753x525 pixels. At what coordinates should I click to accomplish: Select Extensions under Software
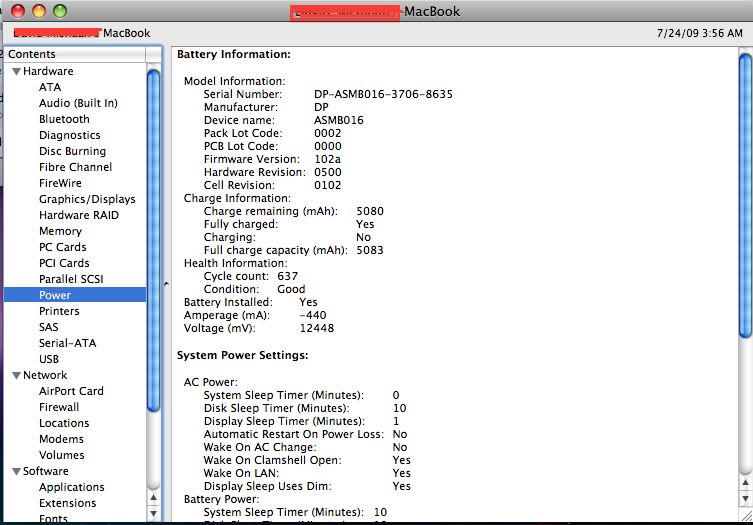(x=68, y=503)
